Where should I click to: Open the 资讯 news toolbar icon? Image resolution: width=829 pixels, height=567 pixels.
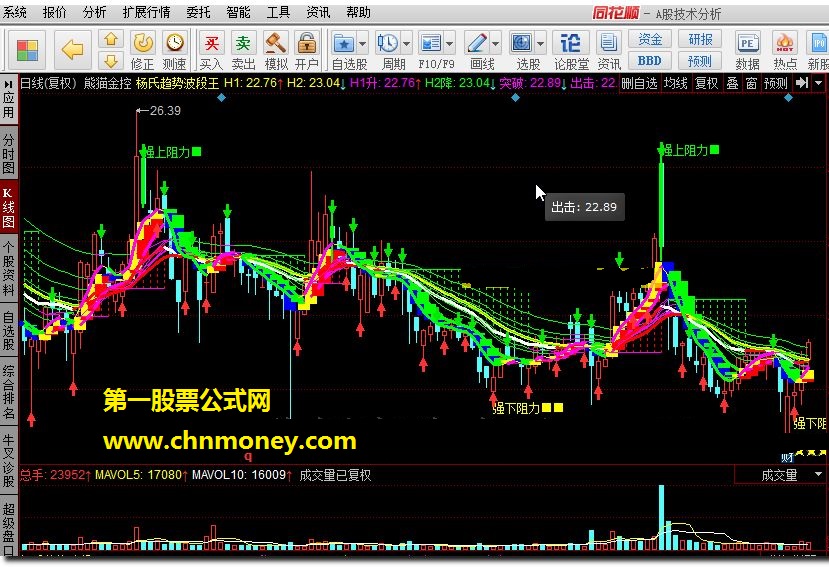tap(609, 51)
